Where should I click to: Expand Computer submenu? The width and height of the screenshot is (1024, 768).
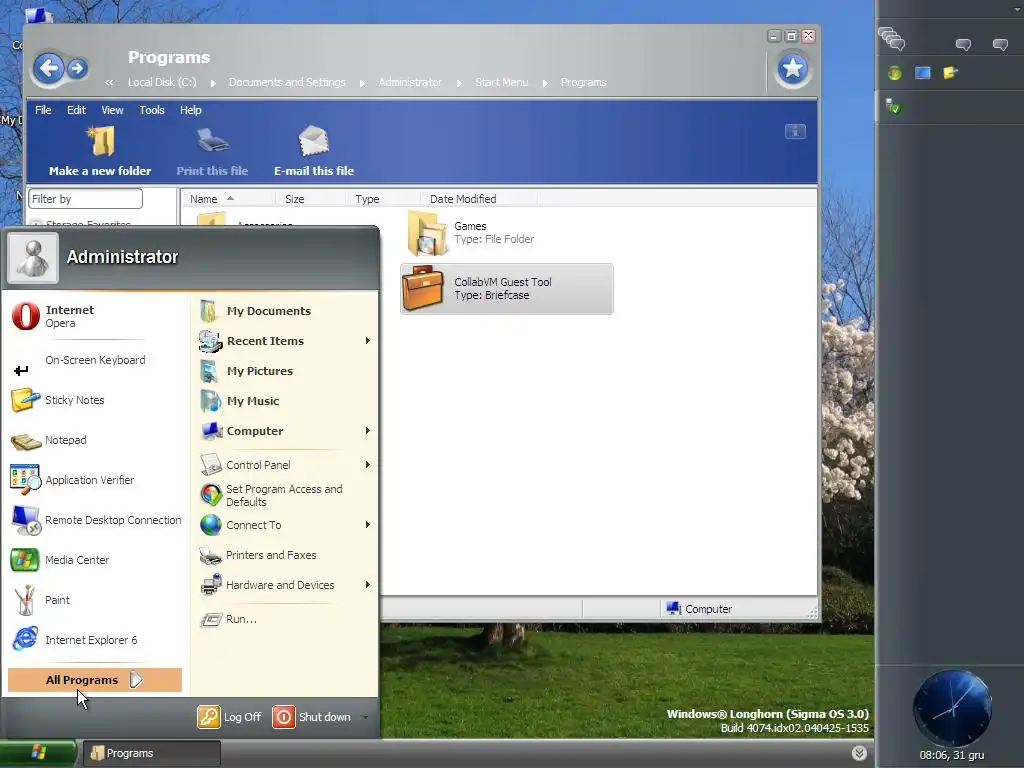pyautogui.click(x=368, y=431)
